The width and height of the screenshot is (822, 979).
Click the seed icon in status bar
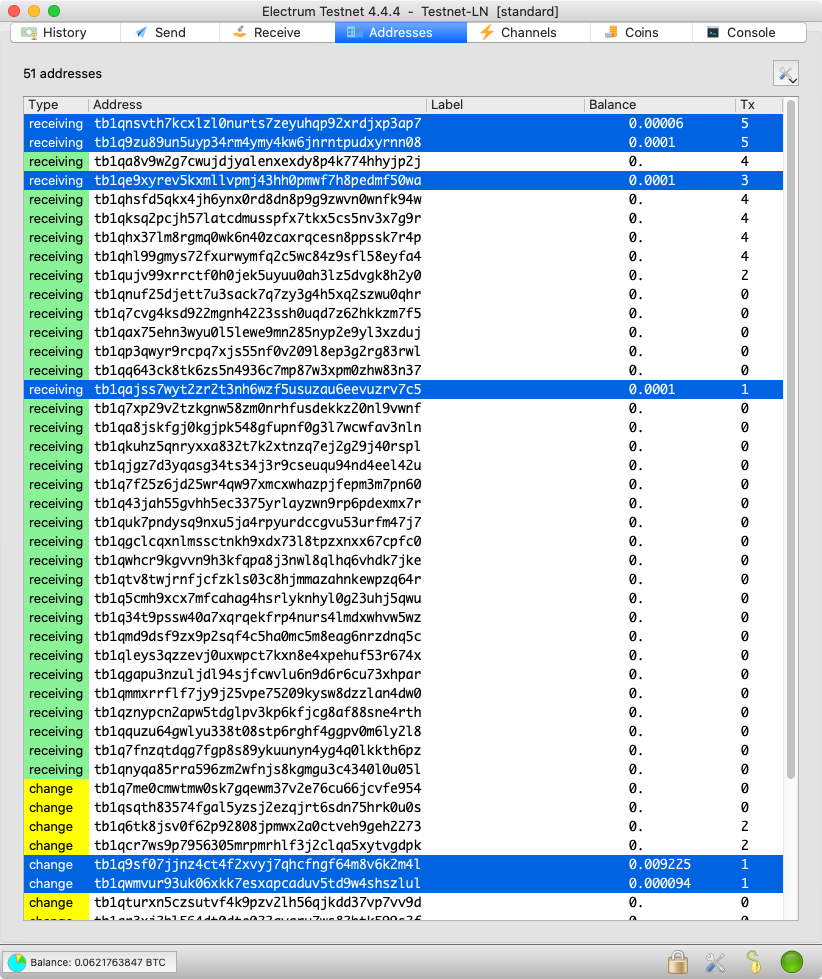tap(753, 962)
